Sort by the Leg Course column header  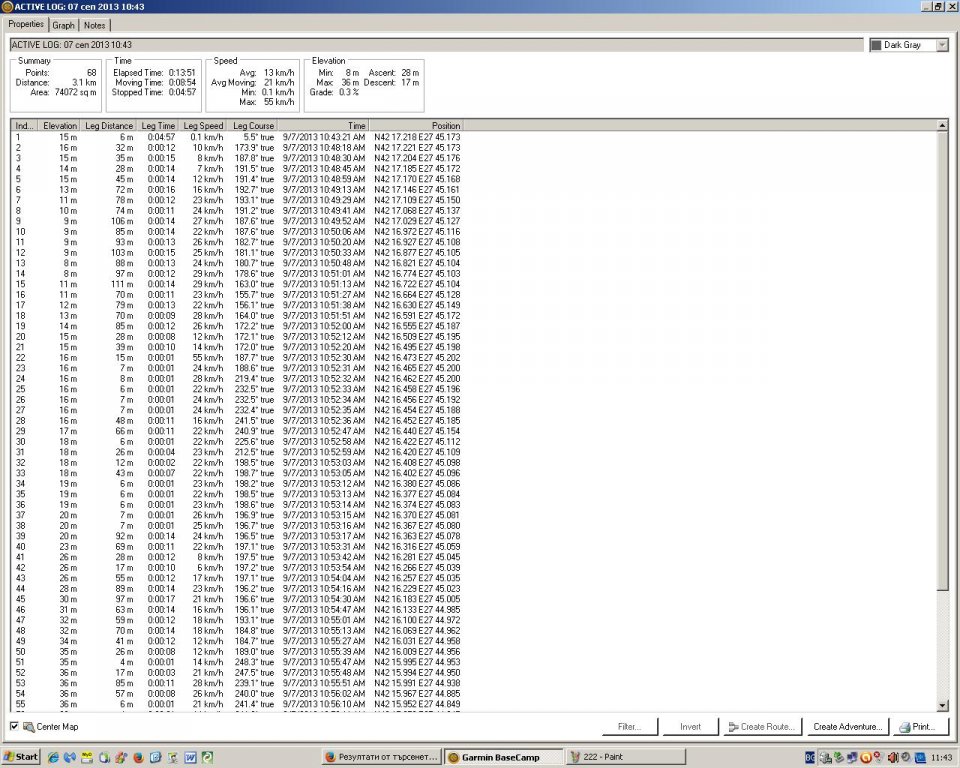[x=253, y=126]
